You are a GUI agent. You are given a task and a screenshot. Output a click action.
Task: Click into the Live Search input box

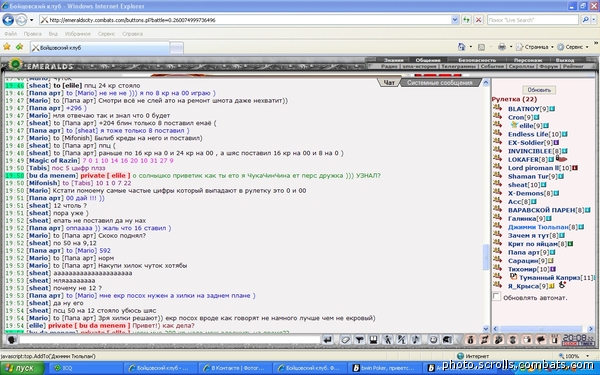click(532, 20)
